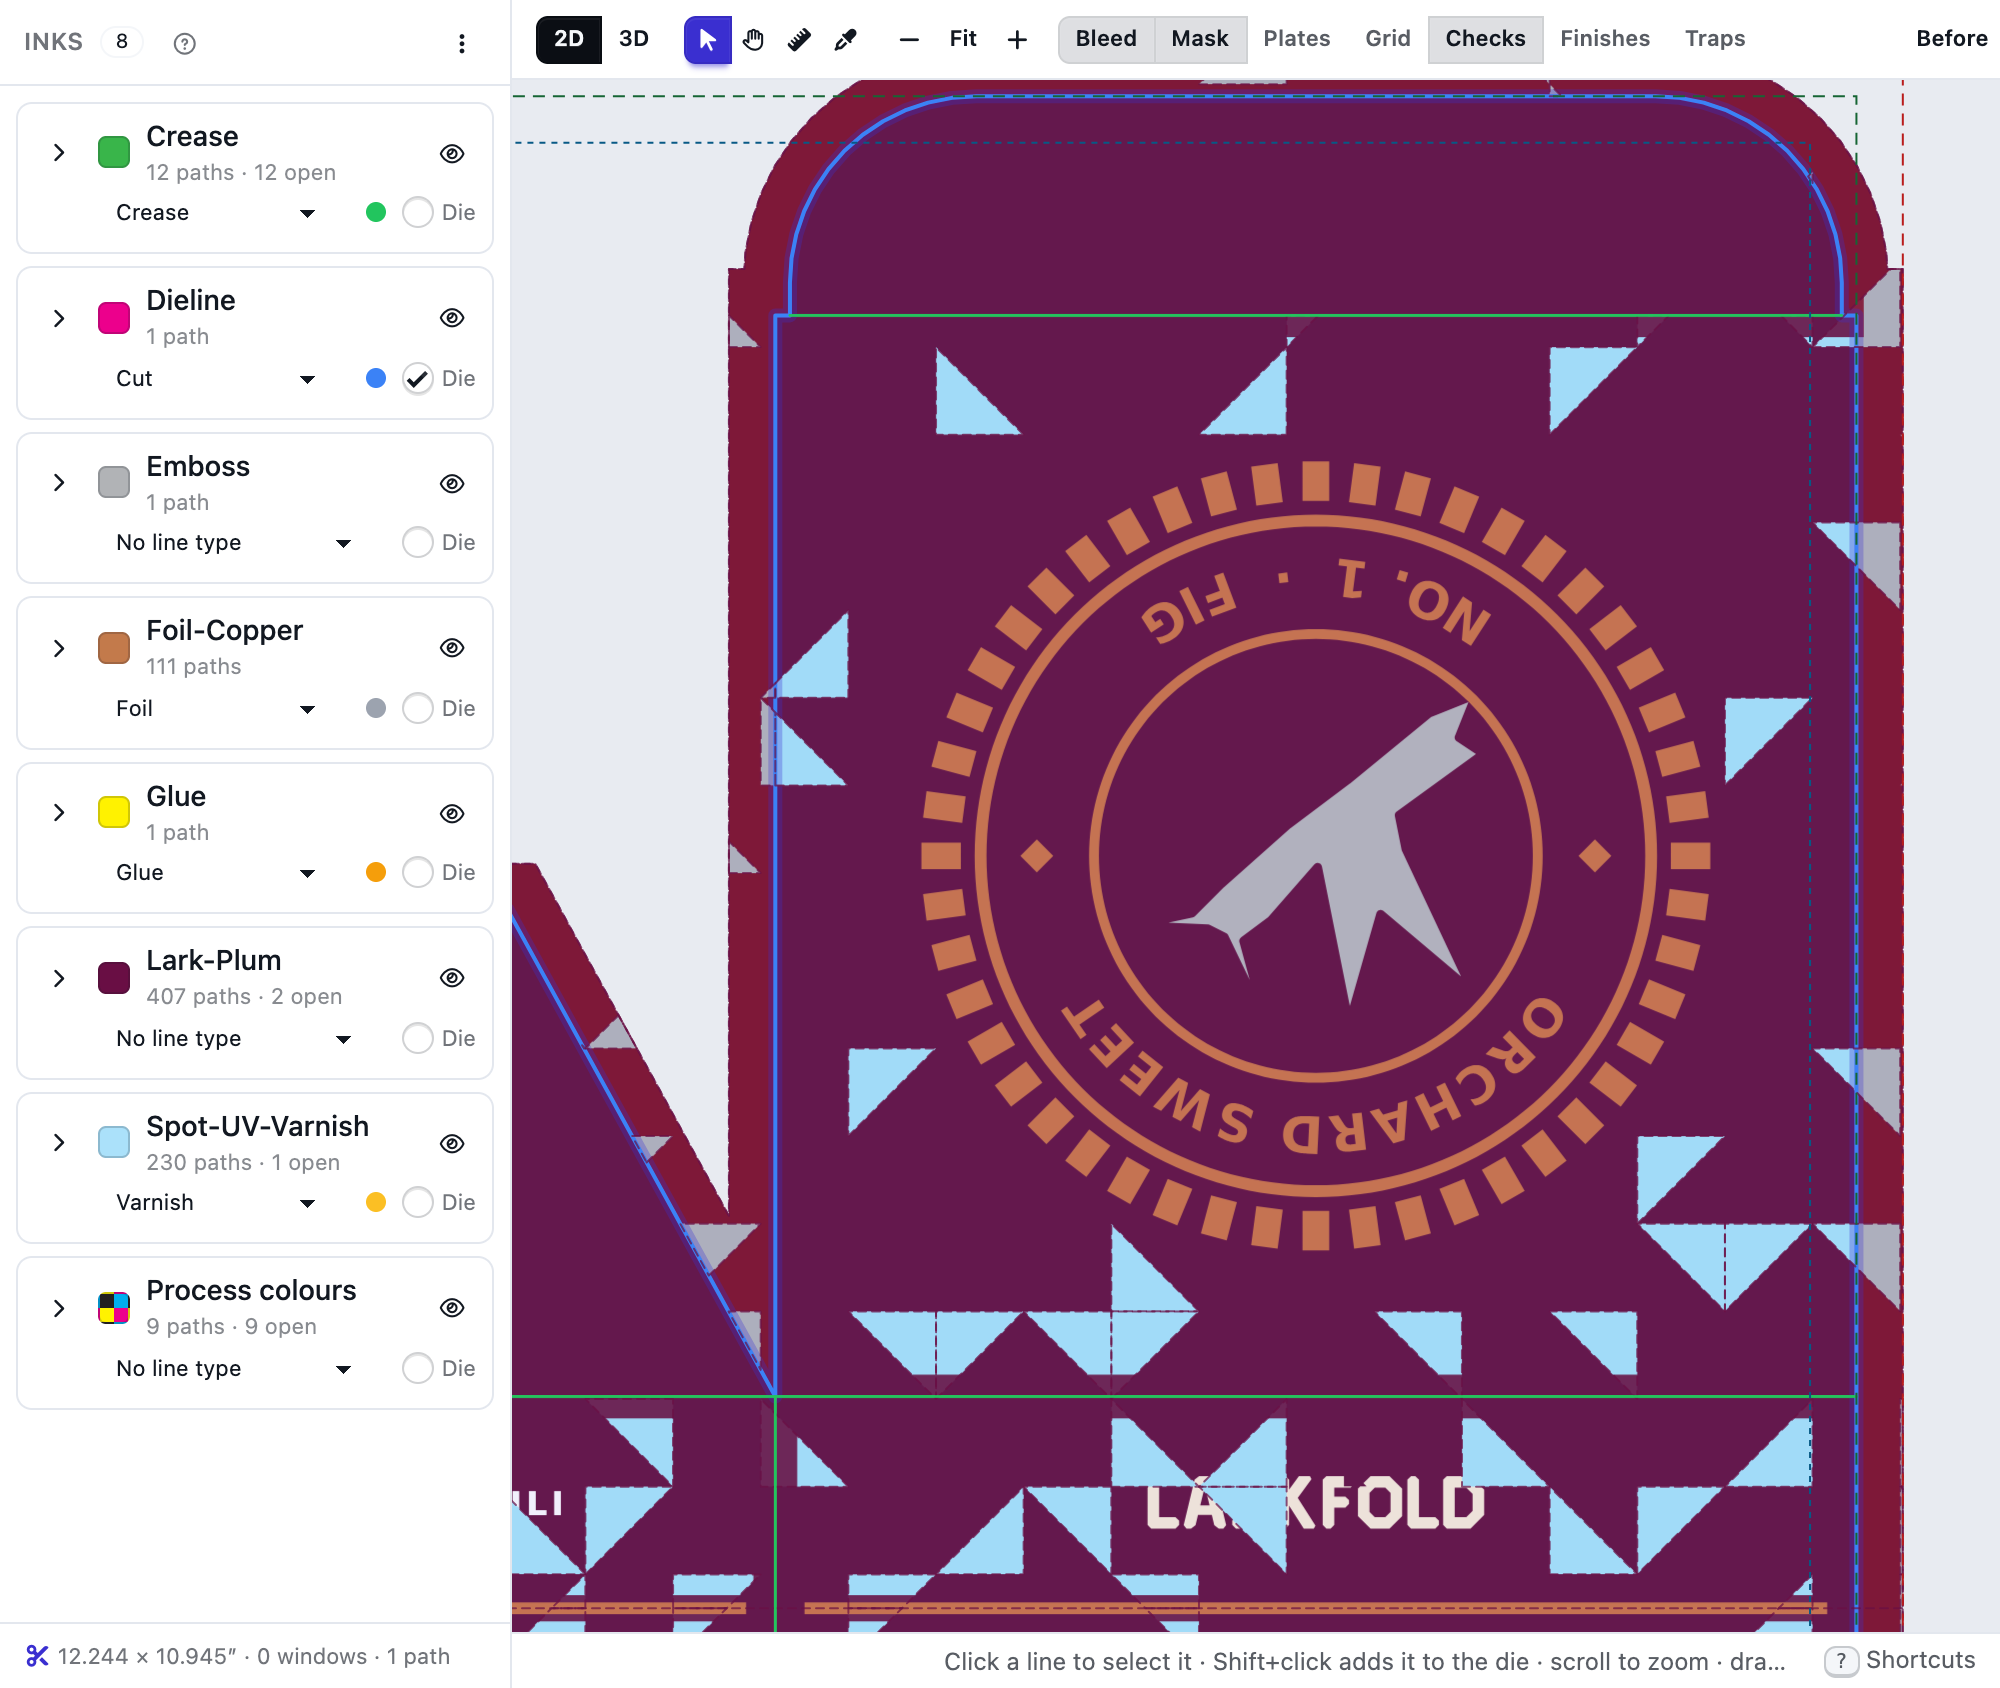This screenshot has height=1688, width=2000.
Task: Pick the eyedropper tool
Action: click(845, 40)
